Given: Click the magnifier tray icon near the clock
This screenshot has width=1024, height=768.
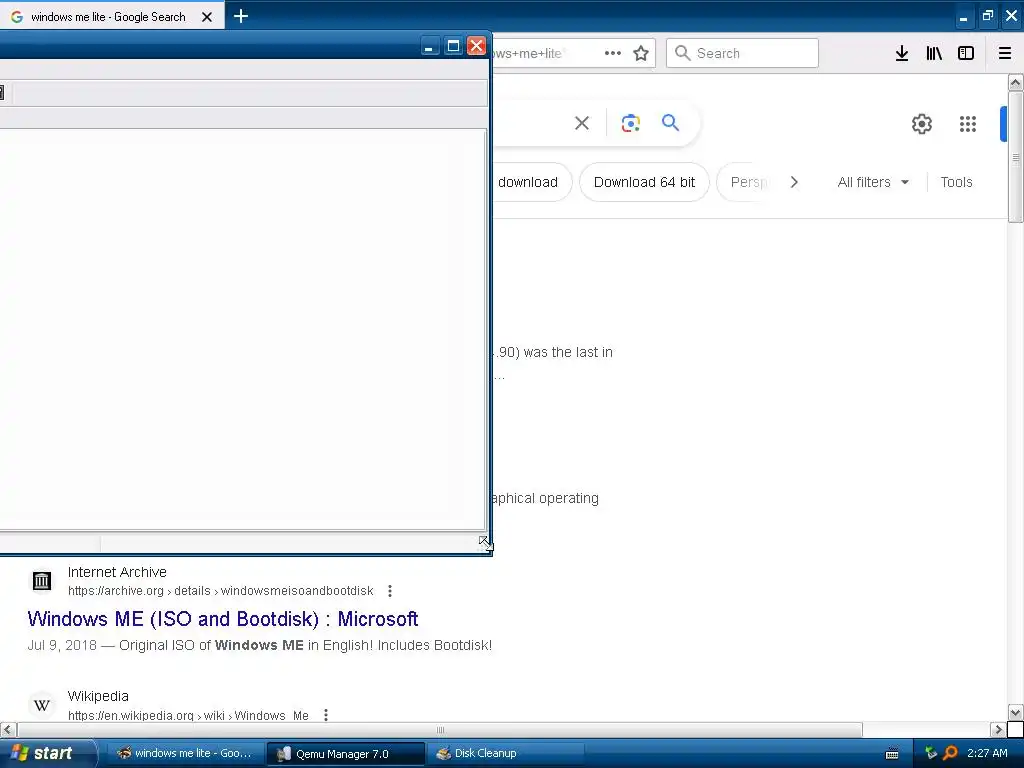Looking at the screenshot, I should [950, 753].
